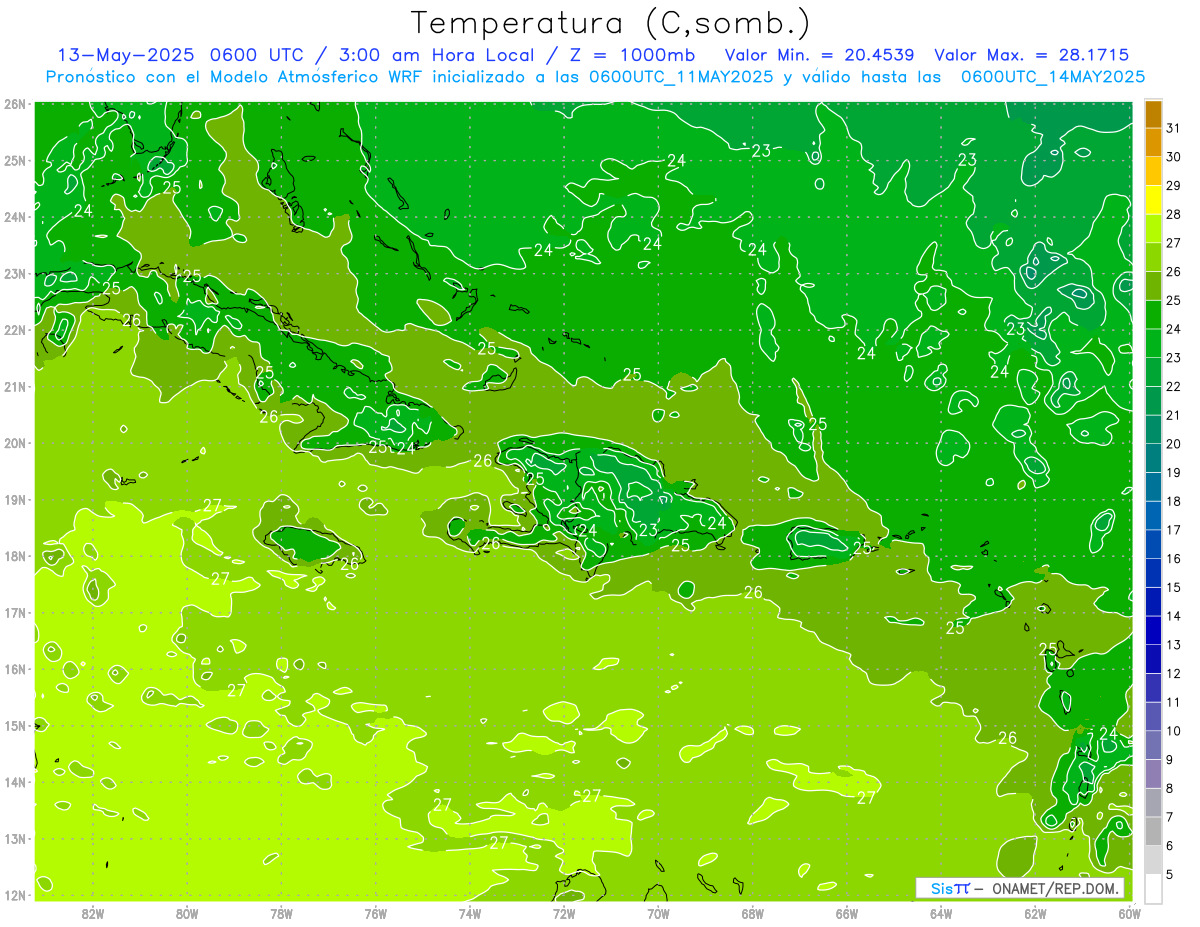Click the "0600UTC_11MAY2025" initialization time

pos(681,76)
